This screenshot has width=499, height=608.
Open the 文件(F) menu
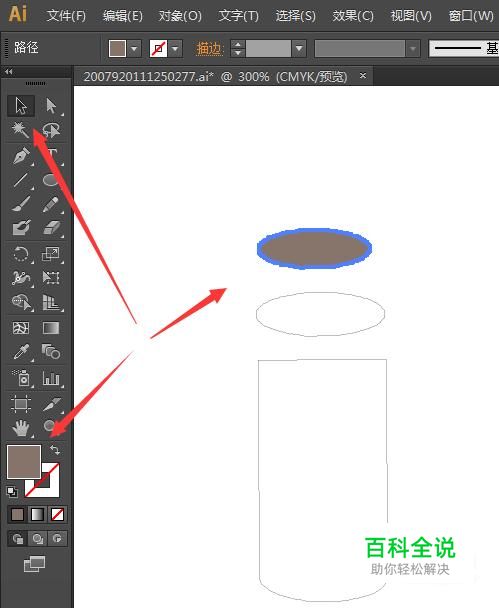coord(66,16)
